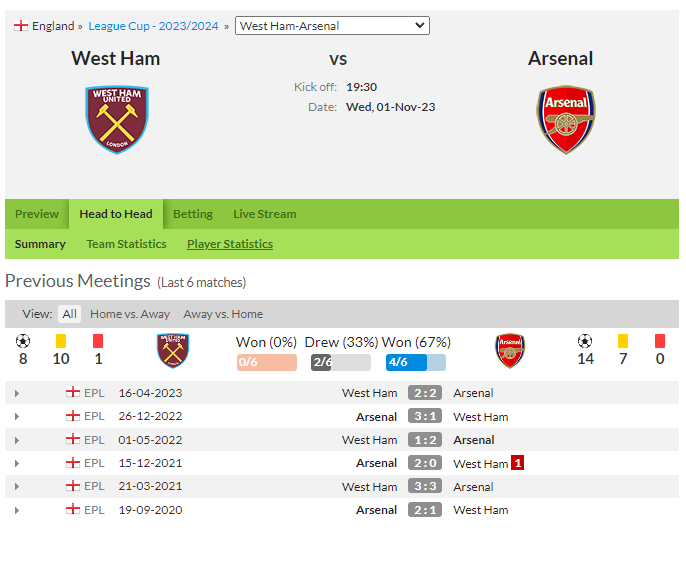Click West Ham's goals football icon
Image resolution: width=686 pixels, height=561 pixels.
pos(23,341)
